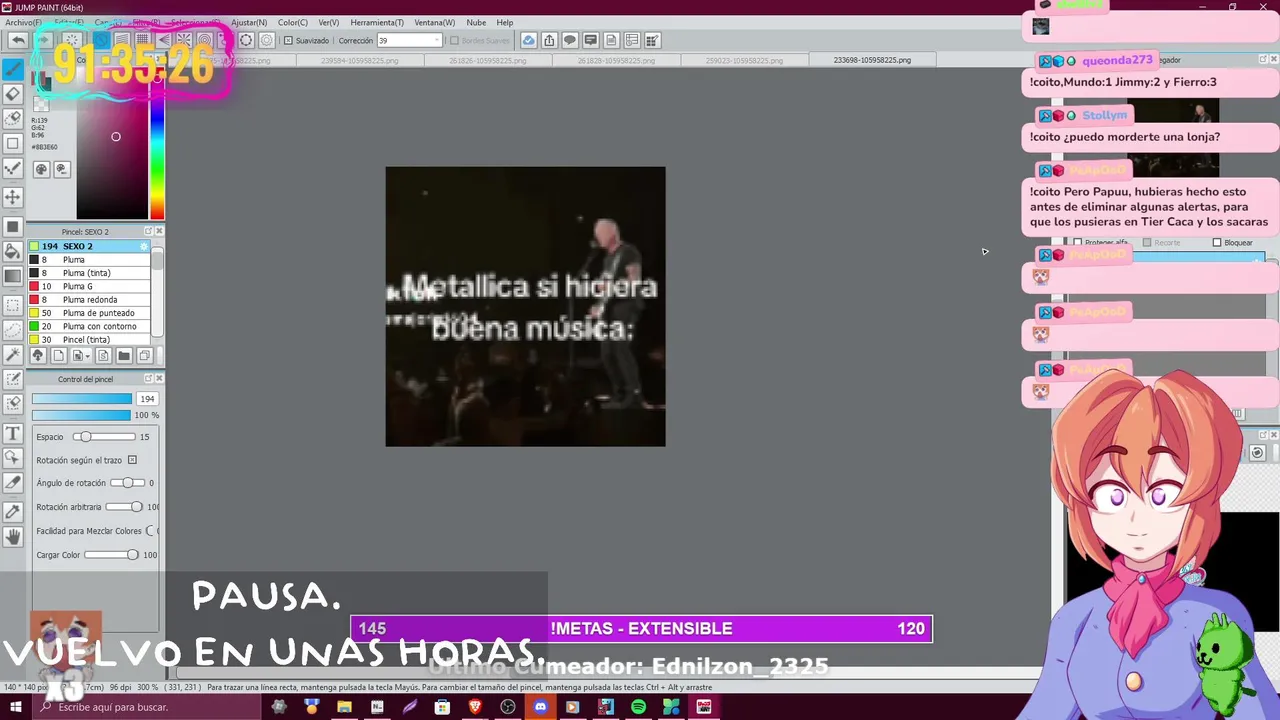Click the checklist icon at toolbar end

pos(652,40)
